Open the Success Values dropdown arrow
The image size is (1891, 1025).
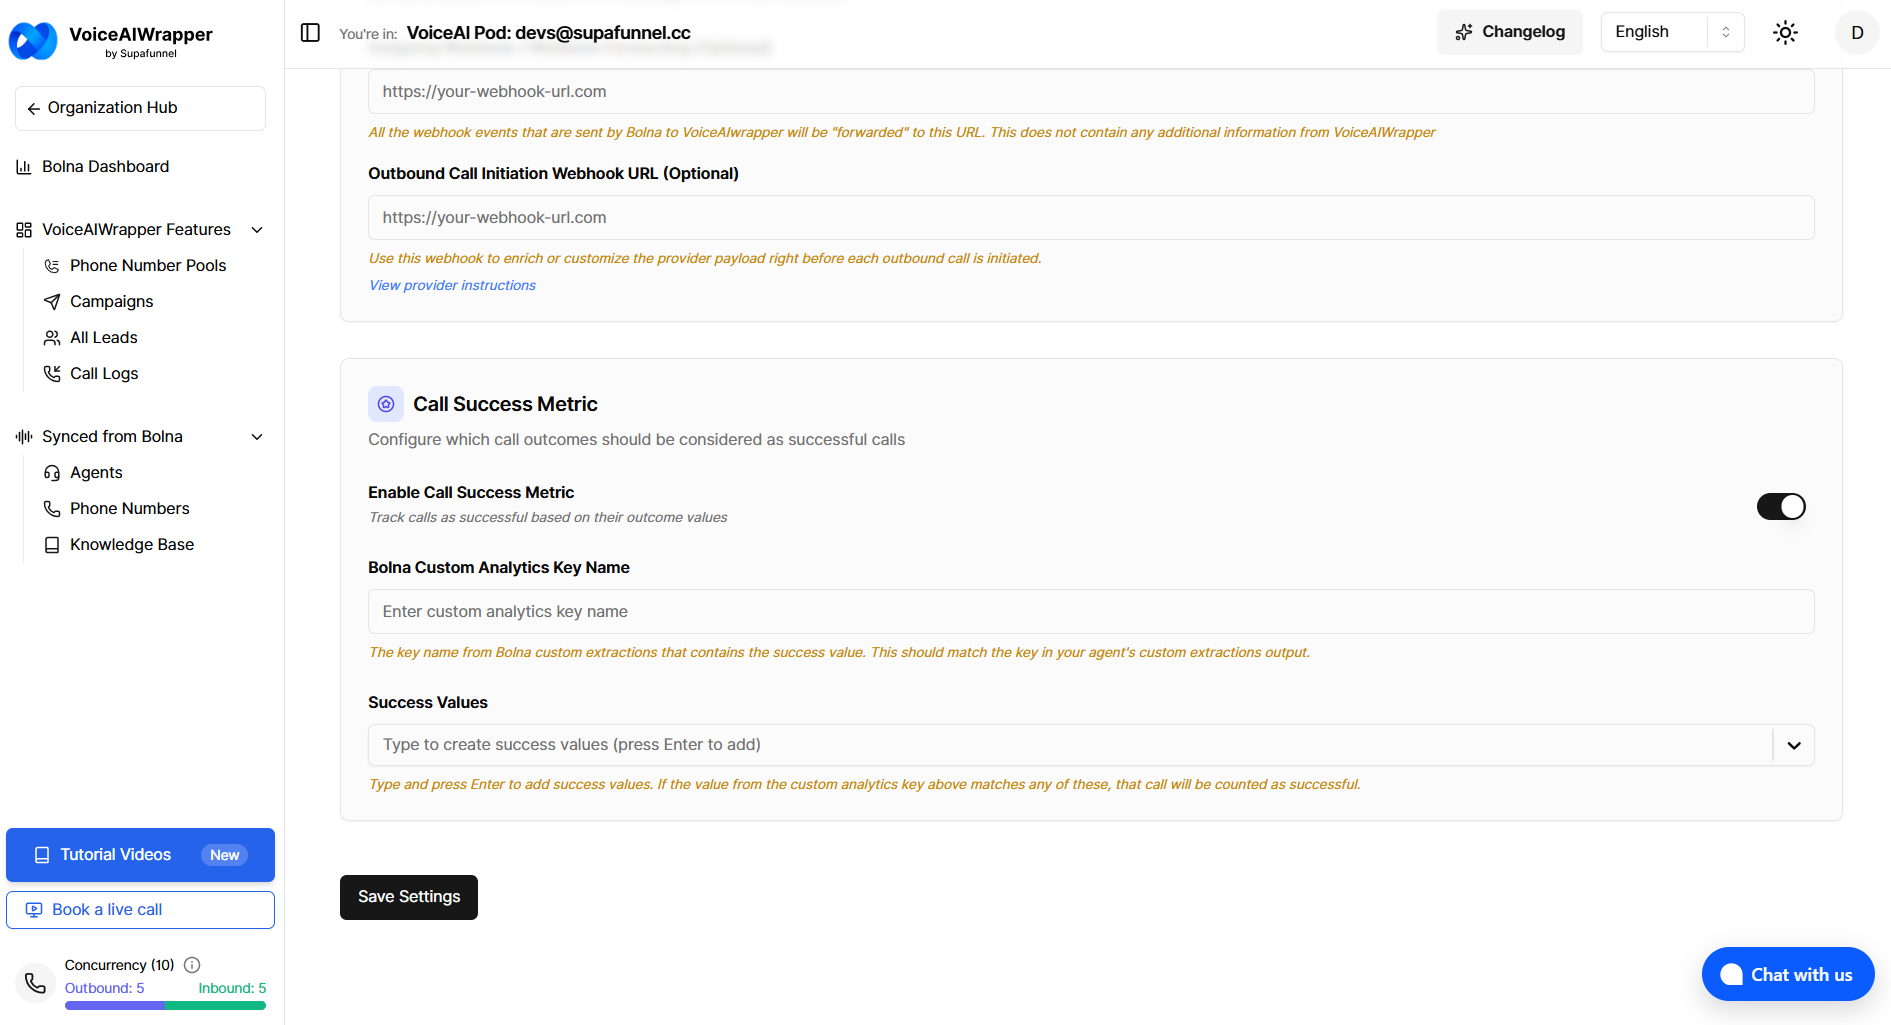point(1793,745)
